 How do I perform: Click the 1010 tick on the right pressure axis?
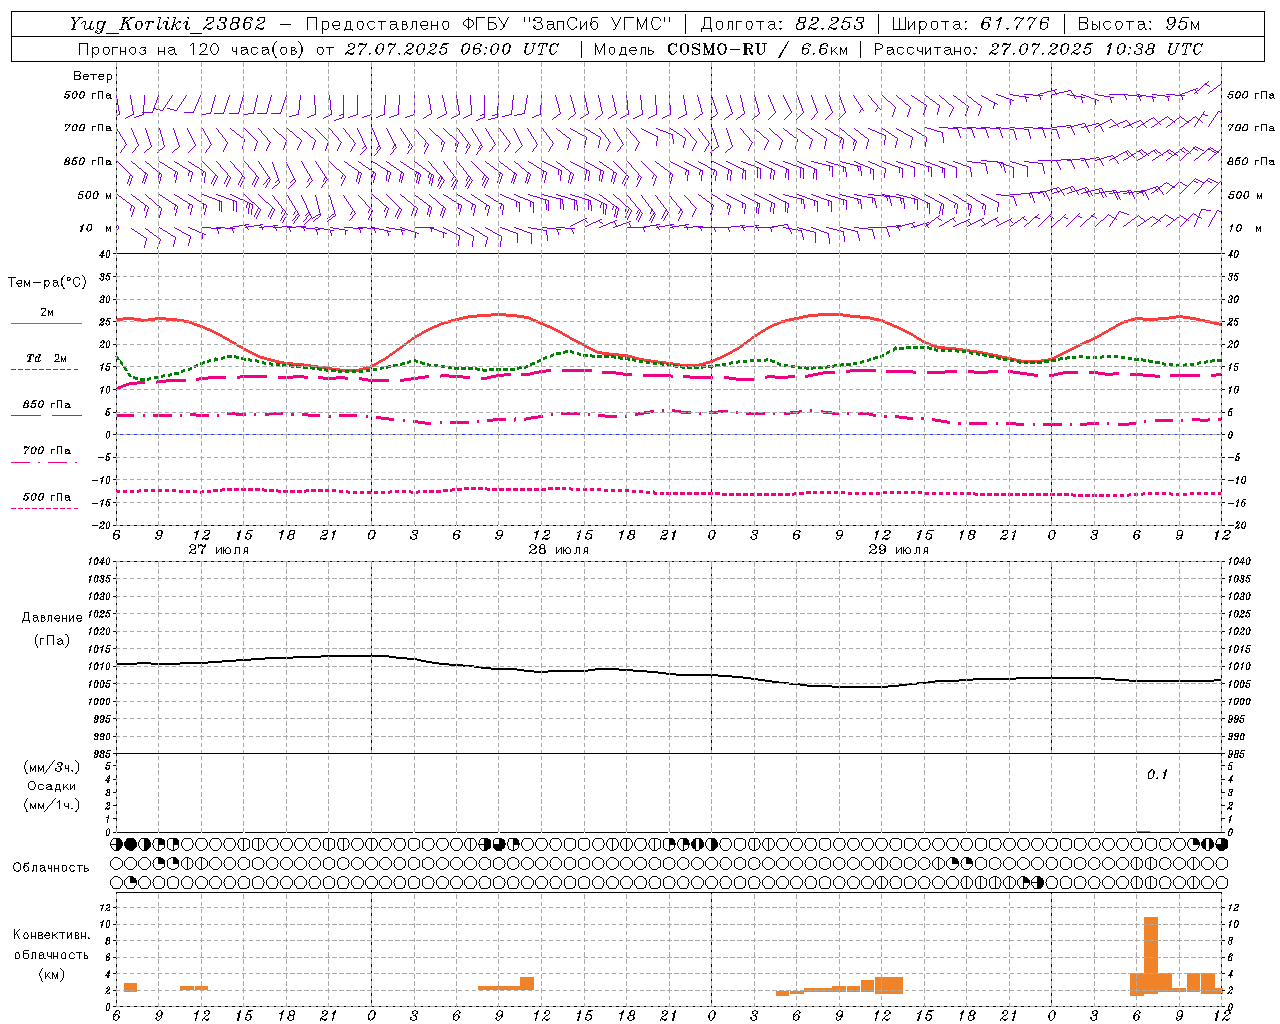click(x=1239, y=666)
